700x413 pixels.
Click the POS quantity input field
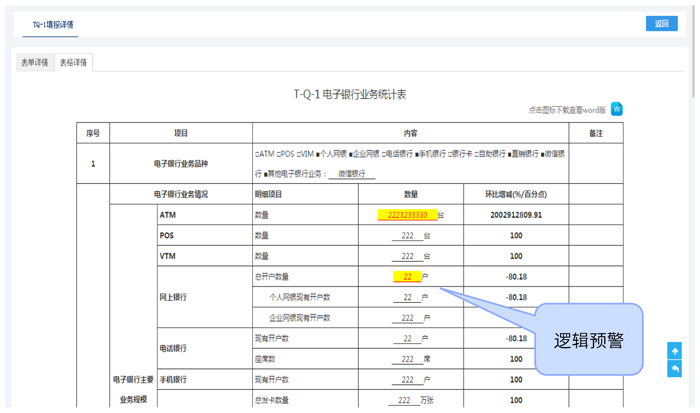point(407,236)
